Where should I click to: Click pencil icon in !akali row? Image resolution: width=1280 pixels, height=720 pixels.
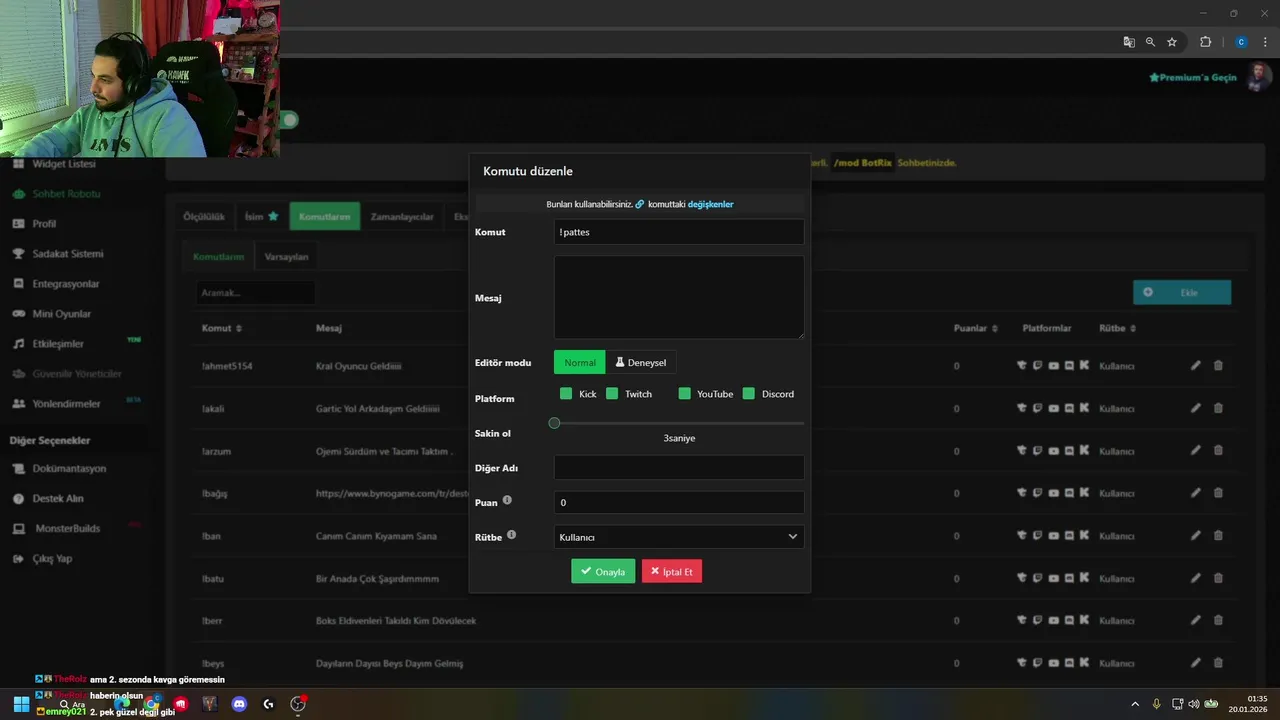[1196, 408]
